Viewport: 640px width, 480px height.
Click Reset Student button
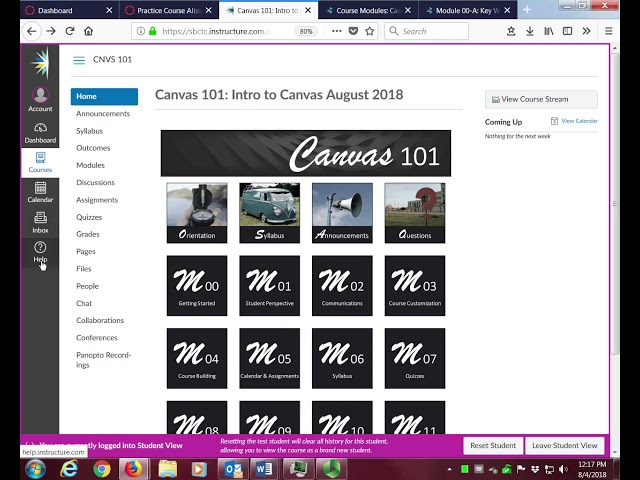coord(493,445)
